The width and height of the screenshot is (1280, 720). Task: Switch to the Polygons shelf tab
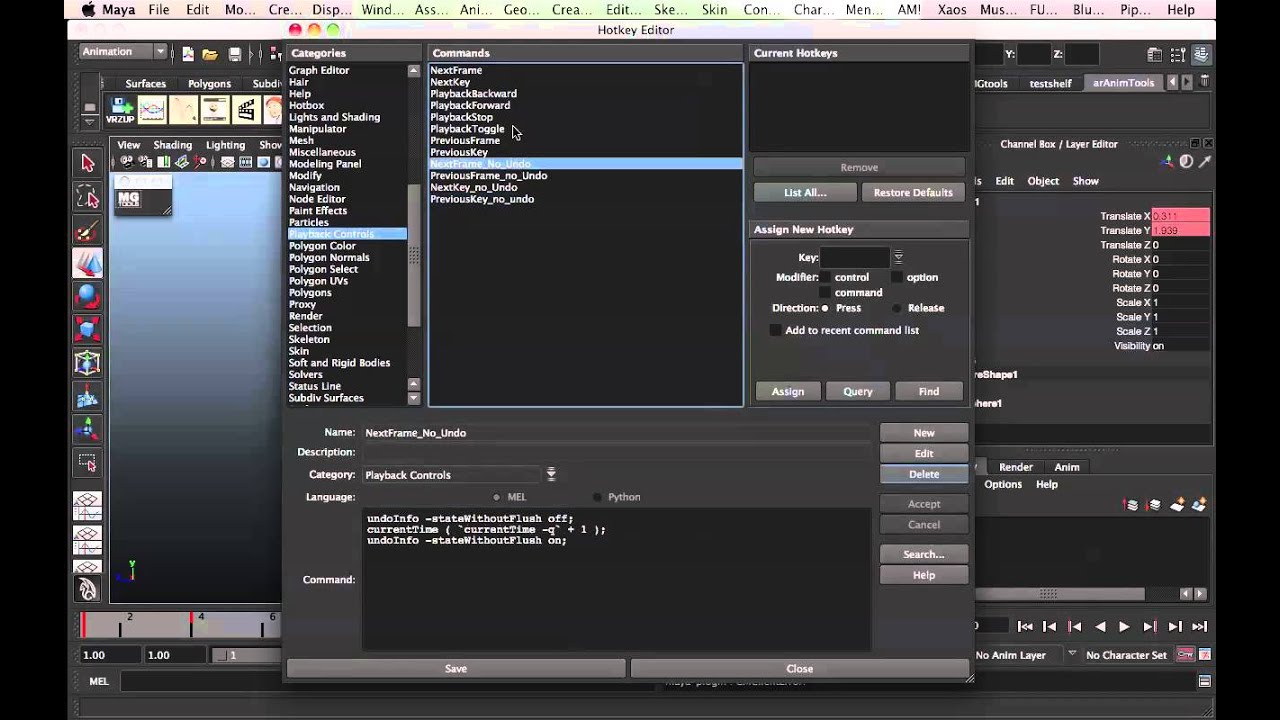coord(209,84)
